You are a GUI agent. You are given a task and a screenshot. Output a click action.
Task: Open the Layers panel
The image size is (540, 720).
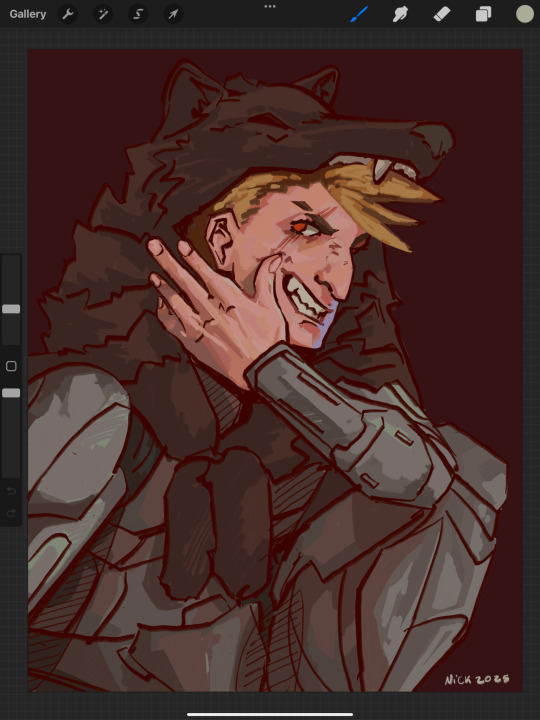pyautogui.click(x=483, y=14)
